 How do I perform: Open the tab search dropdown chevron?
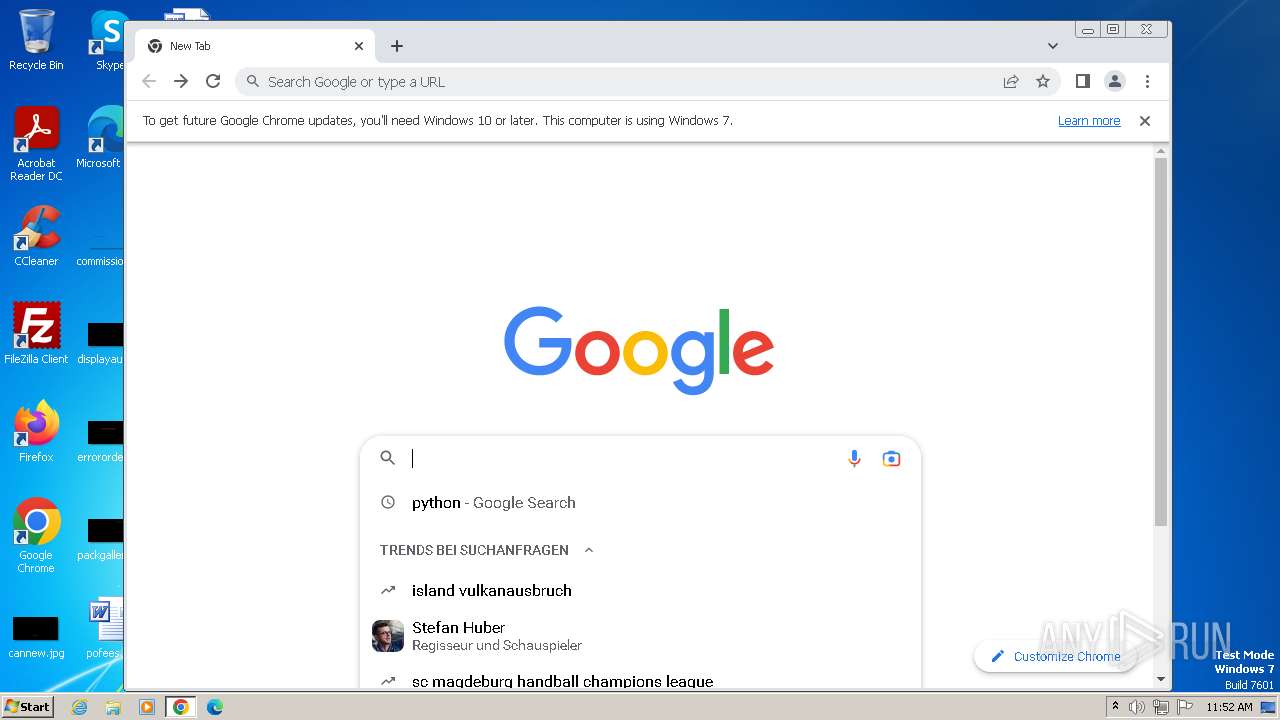pos(1053,46)
